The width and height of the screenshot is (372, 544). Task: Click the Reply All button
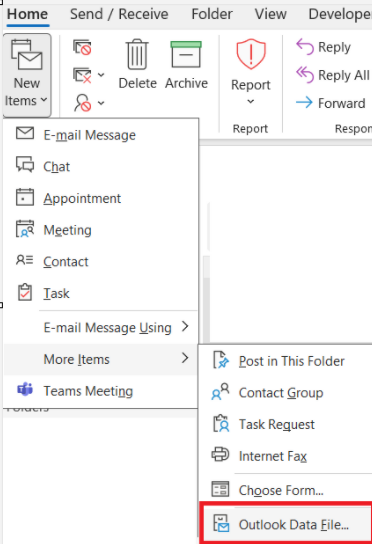tap(333, 75)
